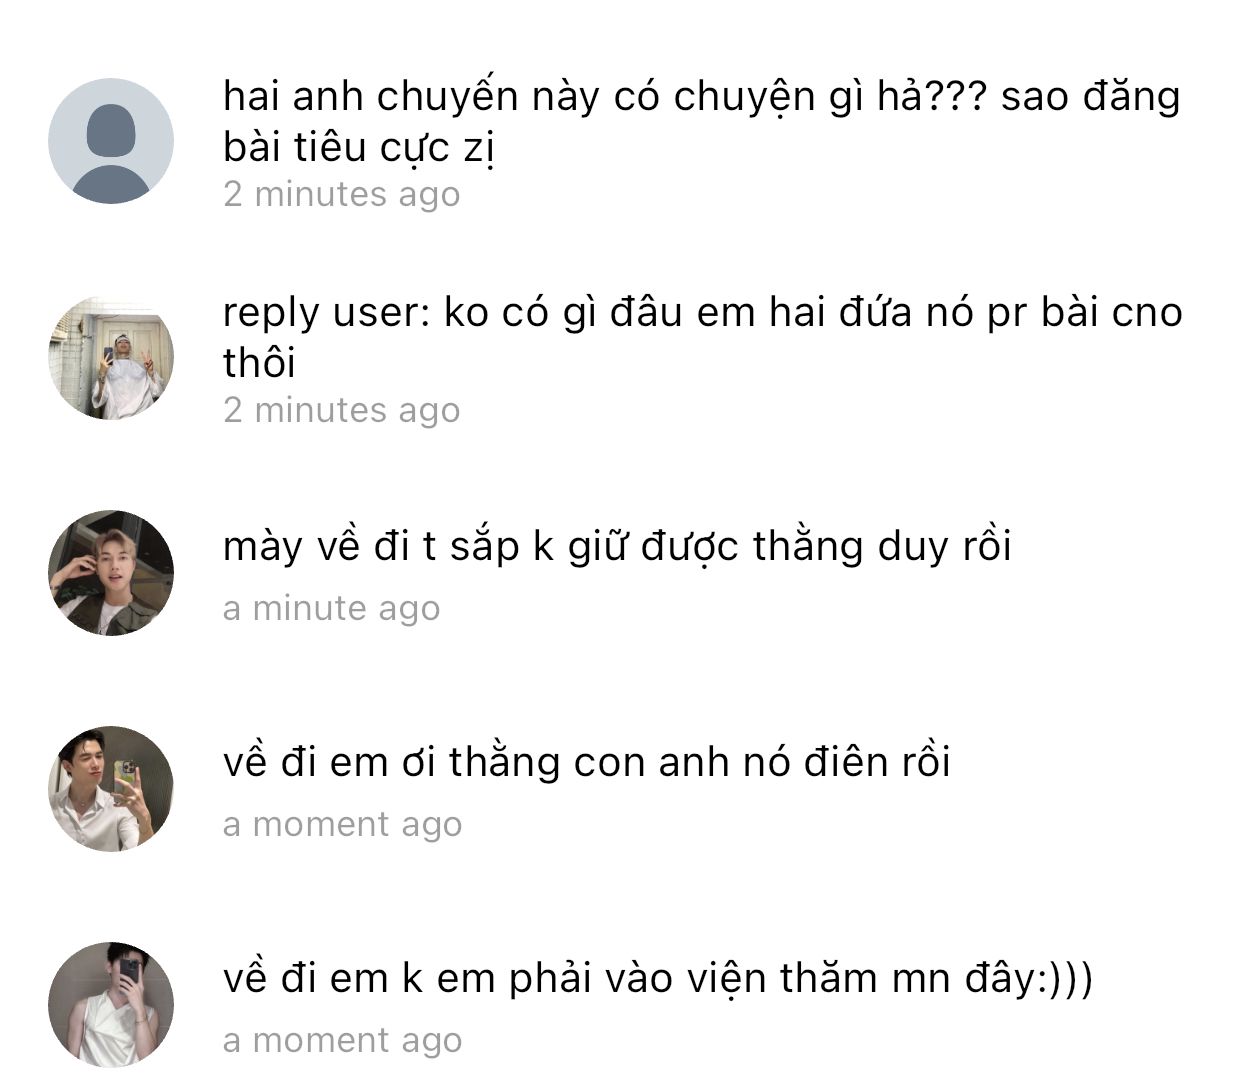Click 'a moment ago' under the last comment
This screenshot has height=1091, width=1242.
(342, 1040)
